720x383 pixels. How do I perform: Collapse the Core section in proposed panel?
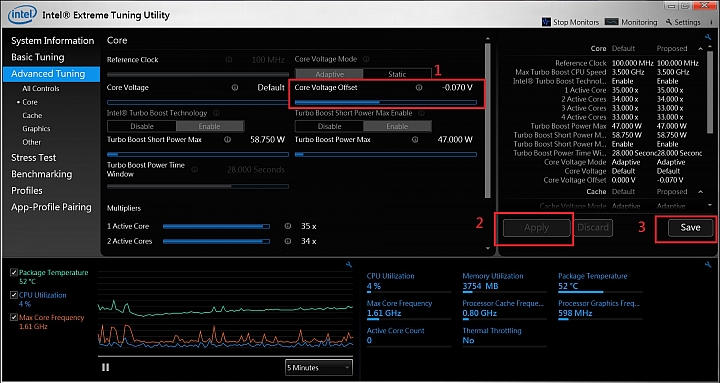pyautogui.click(x=700, y=49)
